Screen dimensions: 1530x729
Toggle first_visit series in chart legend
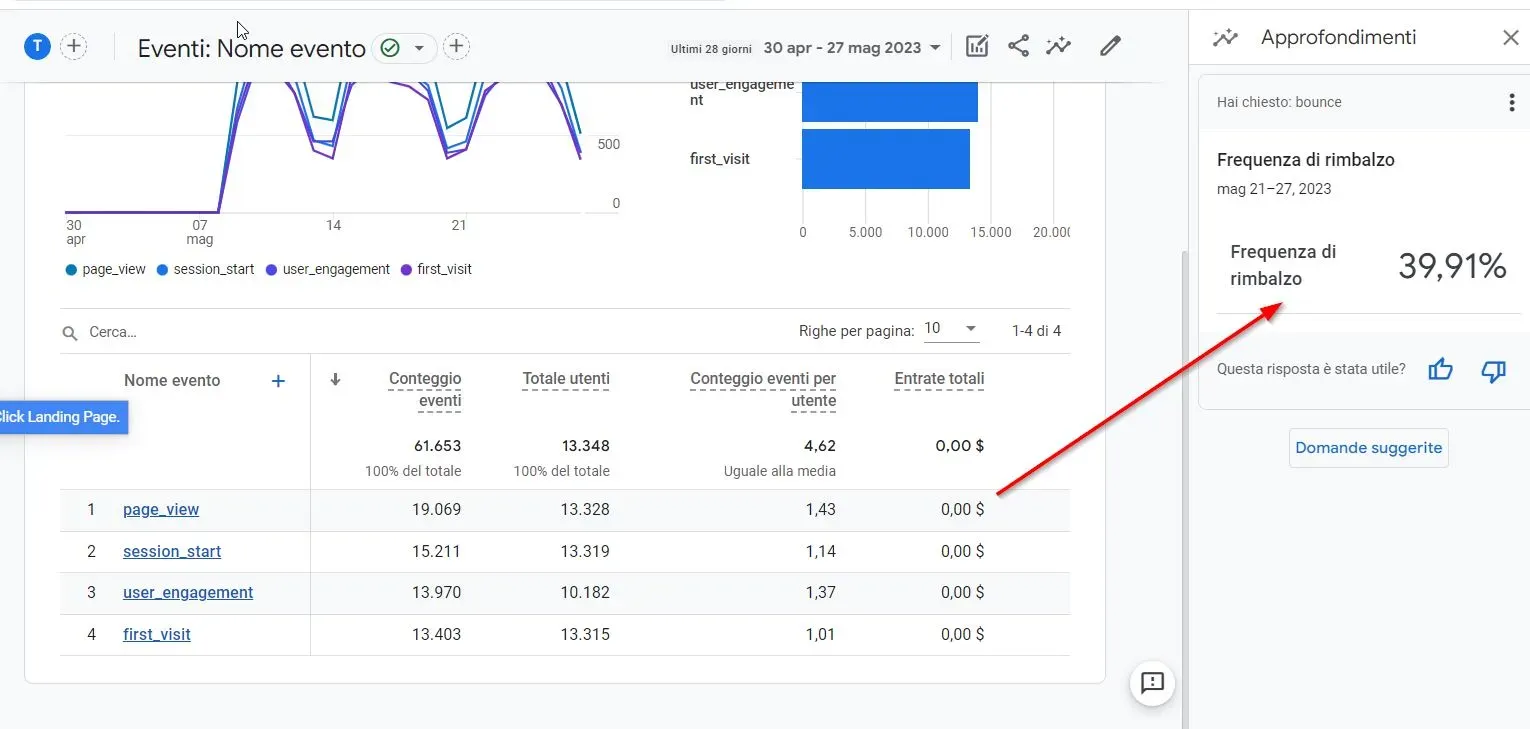(436, 270)
